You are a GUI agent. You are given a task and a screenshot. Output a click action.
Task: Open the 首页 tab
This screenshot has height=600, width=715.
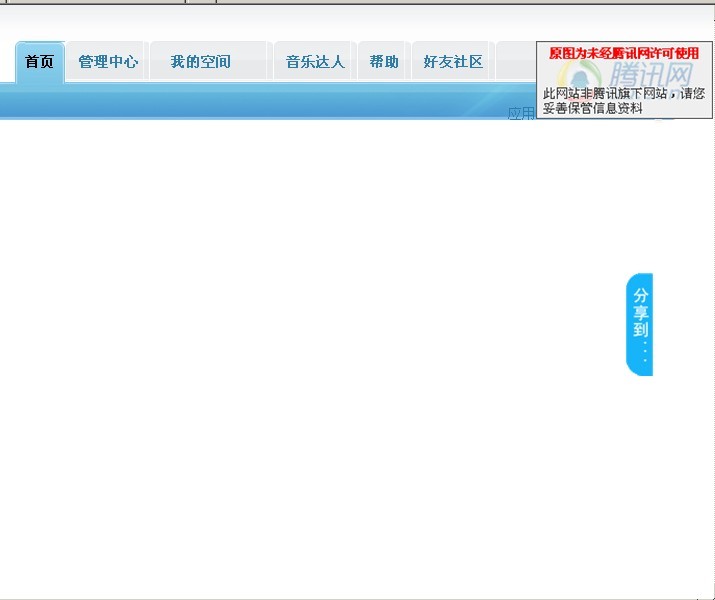click(40, 62)
